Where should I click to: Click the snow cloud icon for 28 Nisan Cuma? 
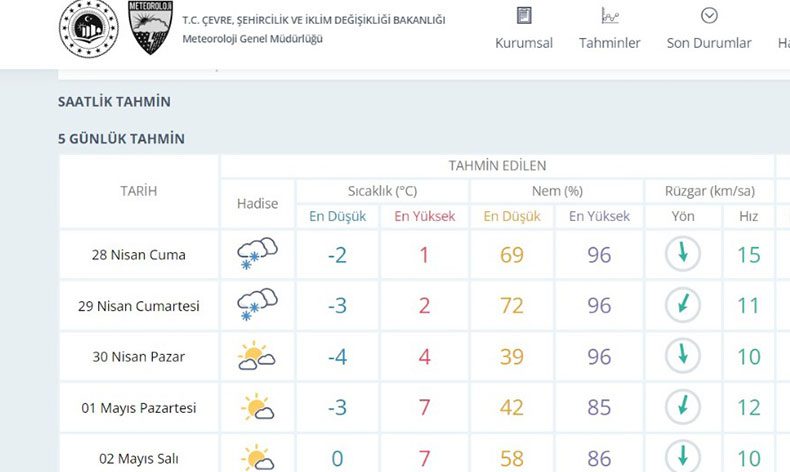(x=257, y=254)
